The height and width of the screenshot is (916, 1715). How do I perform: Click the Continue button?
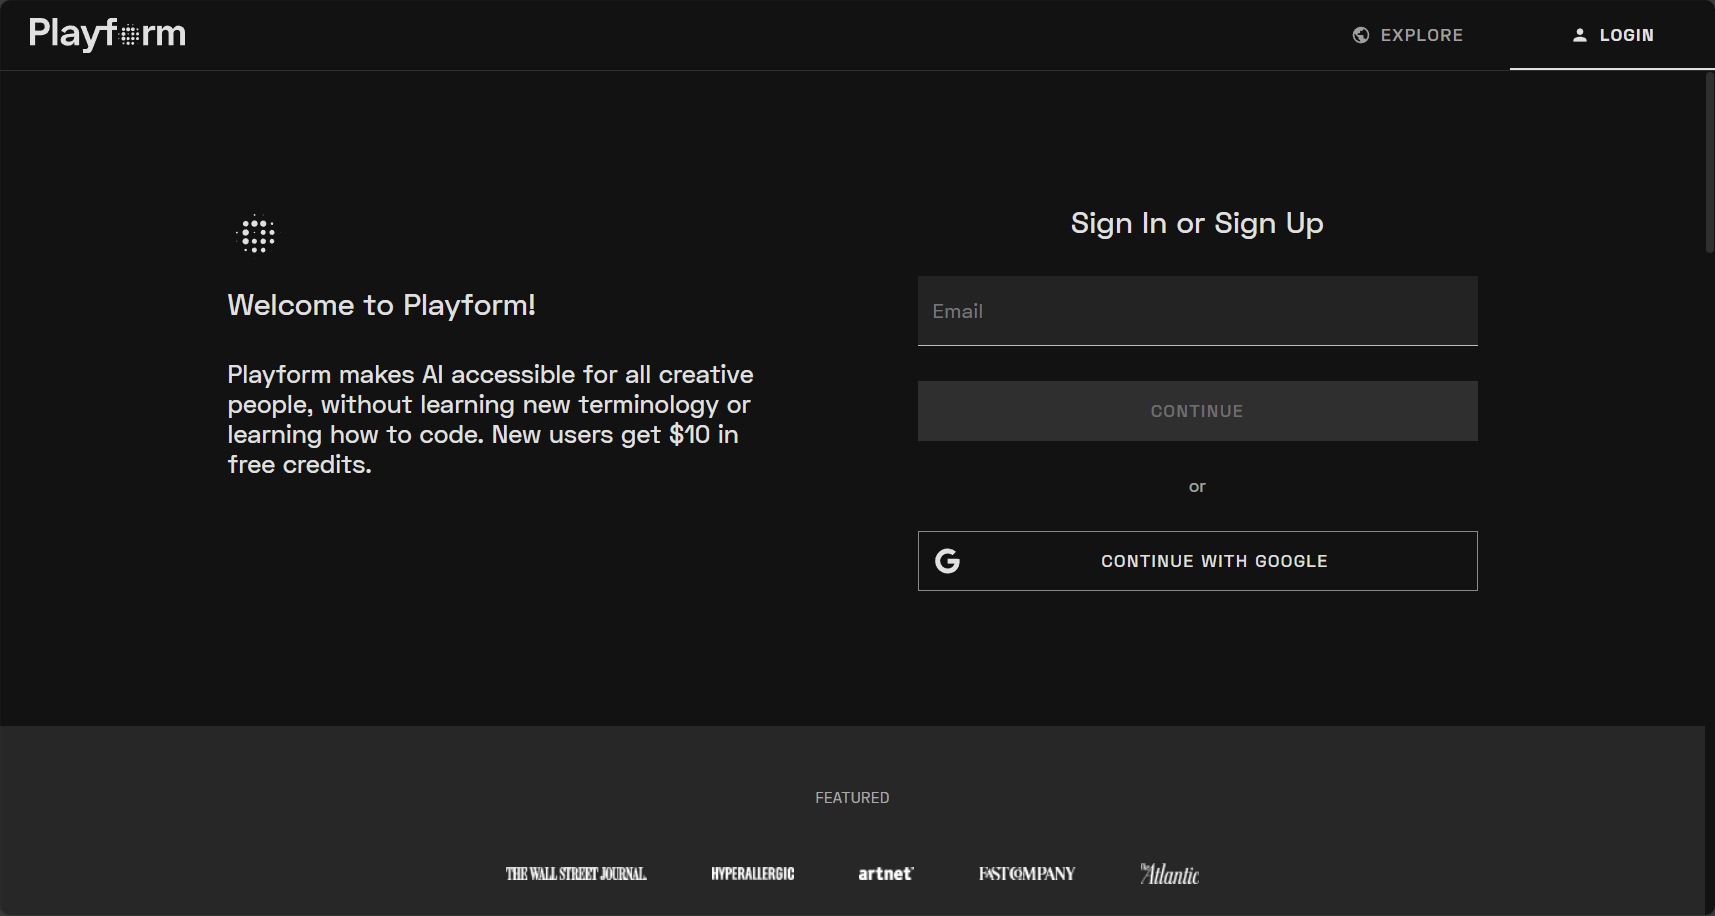pyautogui.click(x=1197, y=411)
